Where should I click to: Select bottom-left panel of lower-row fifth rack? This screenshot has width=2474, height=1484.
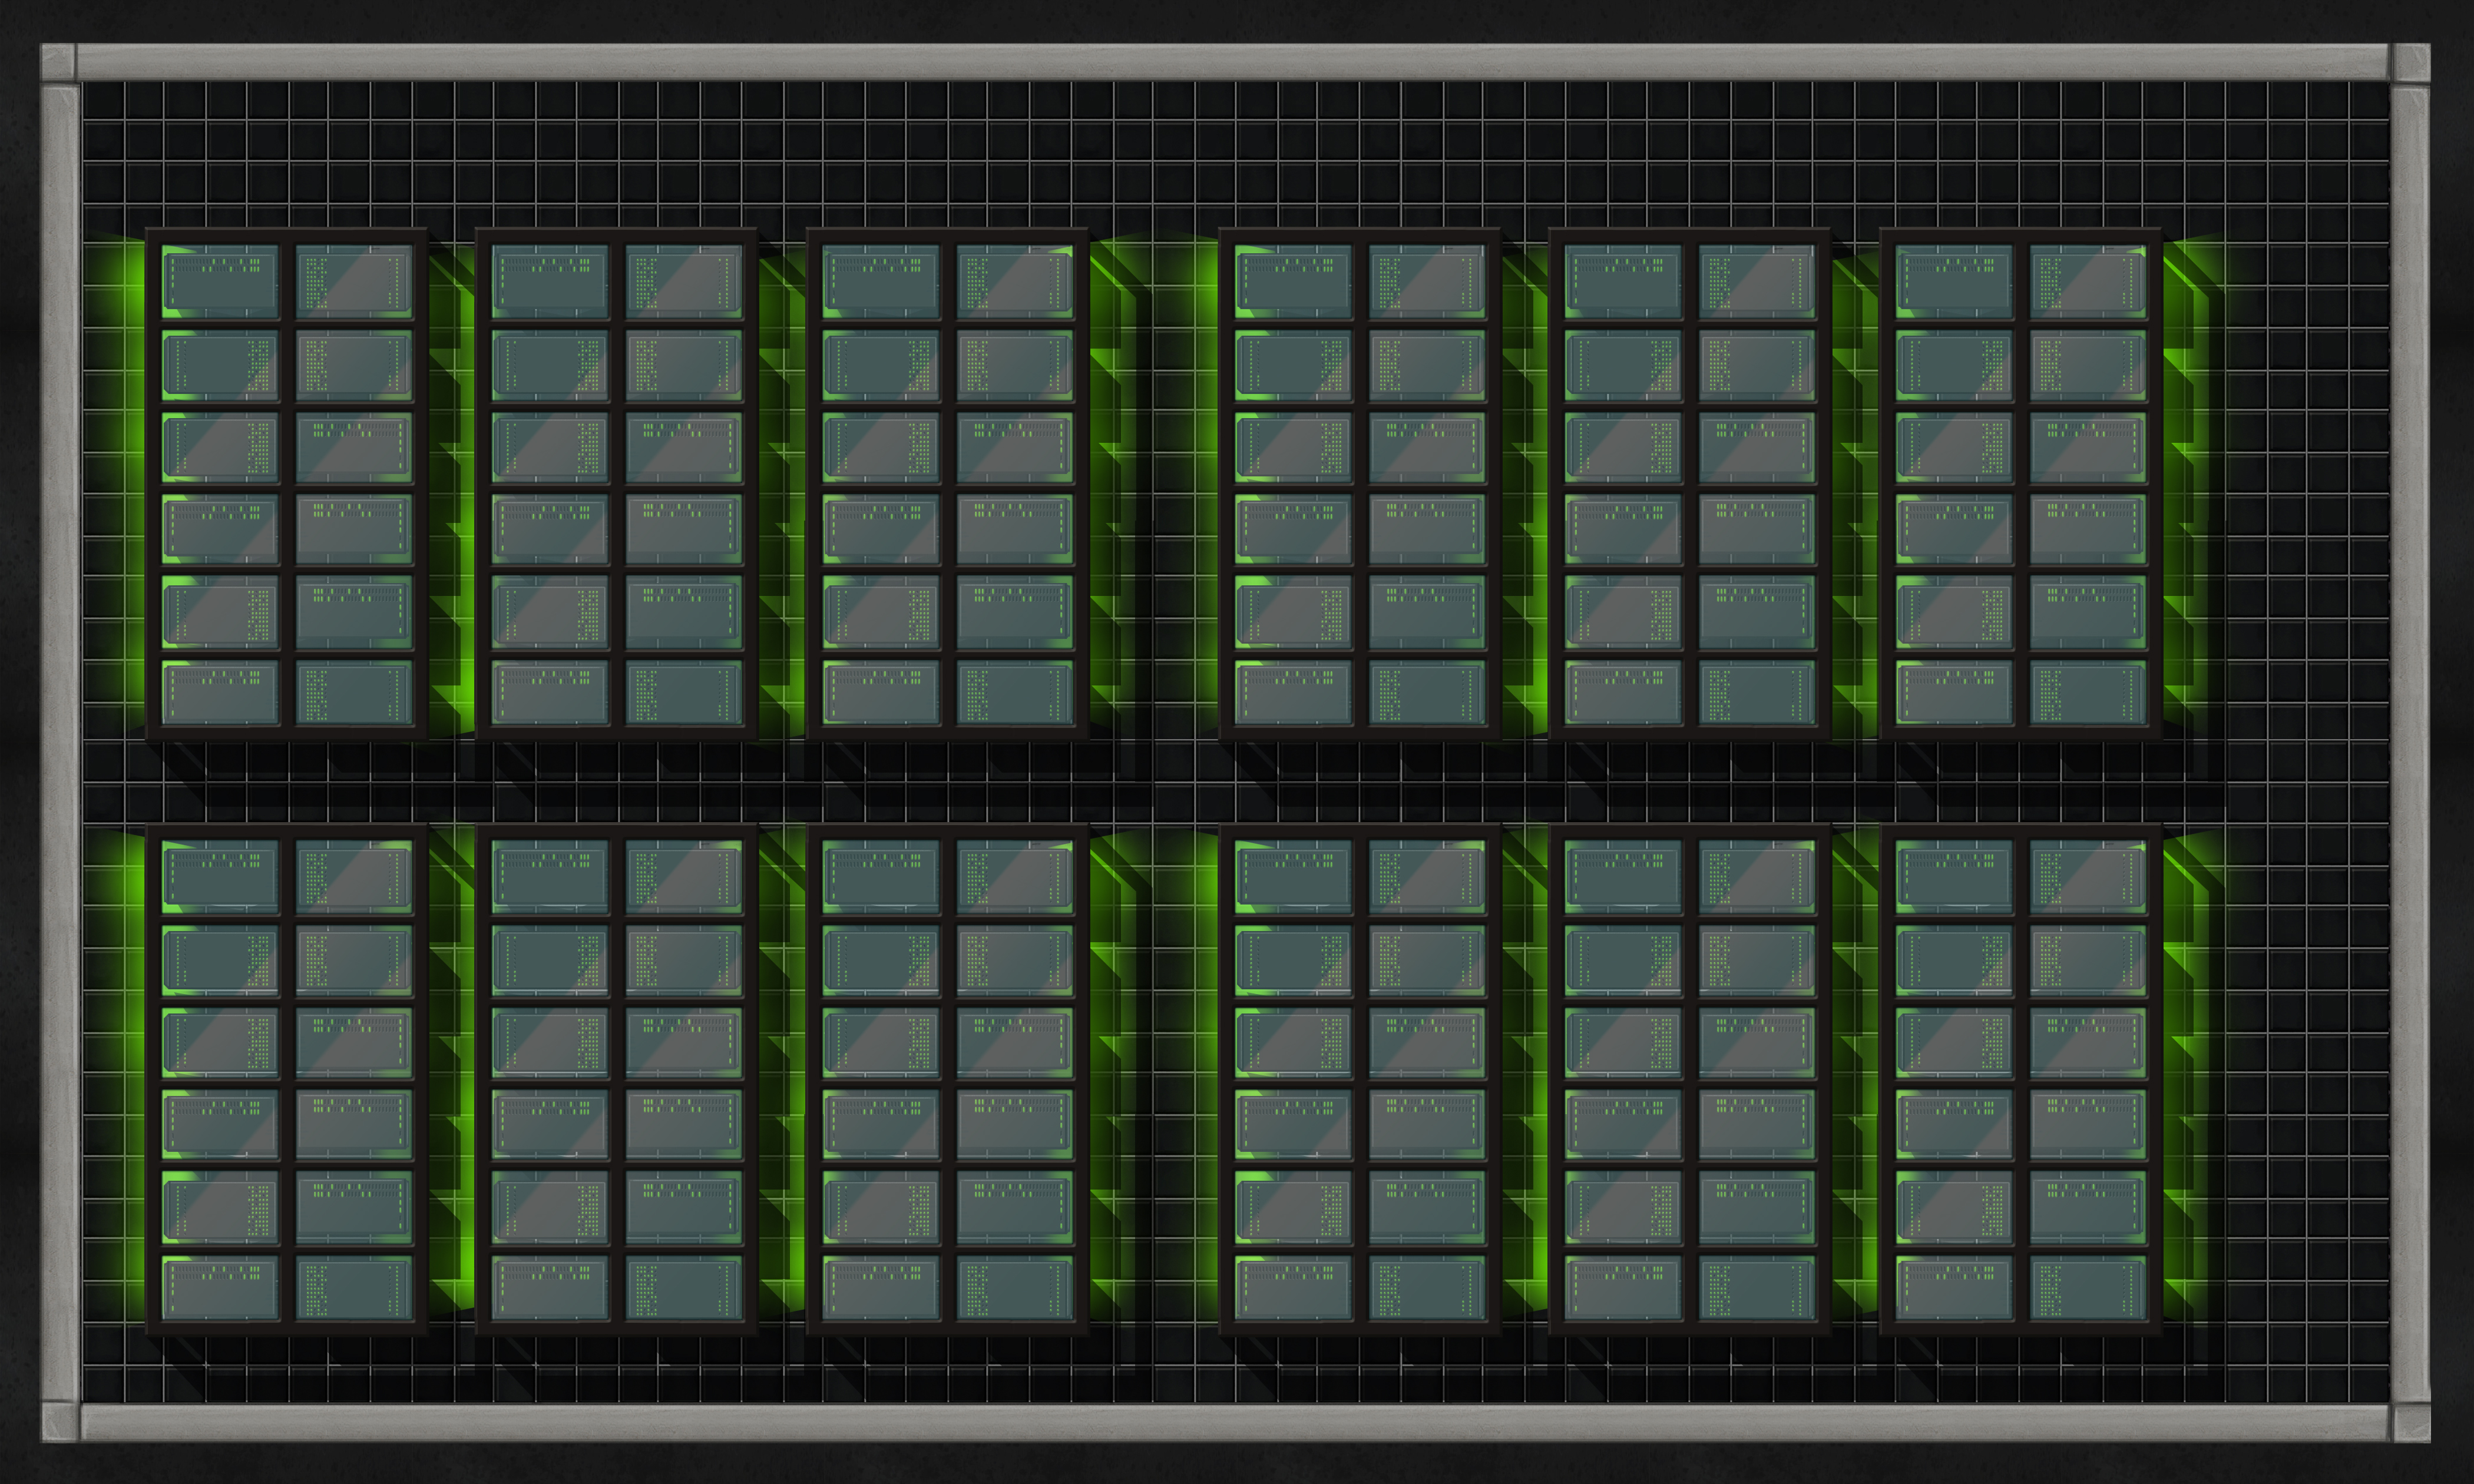coord(1623,1288)
